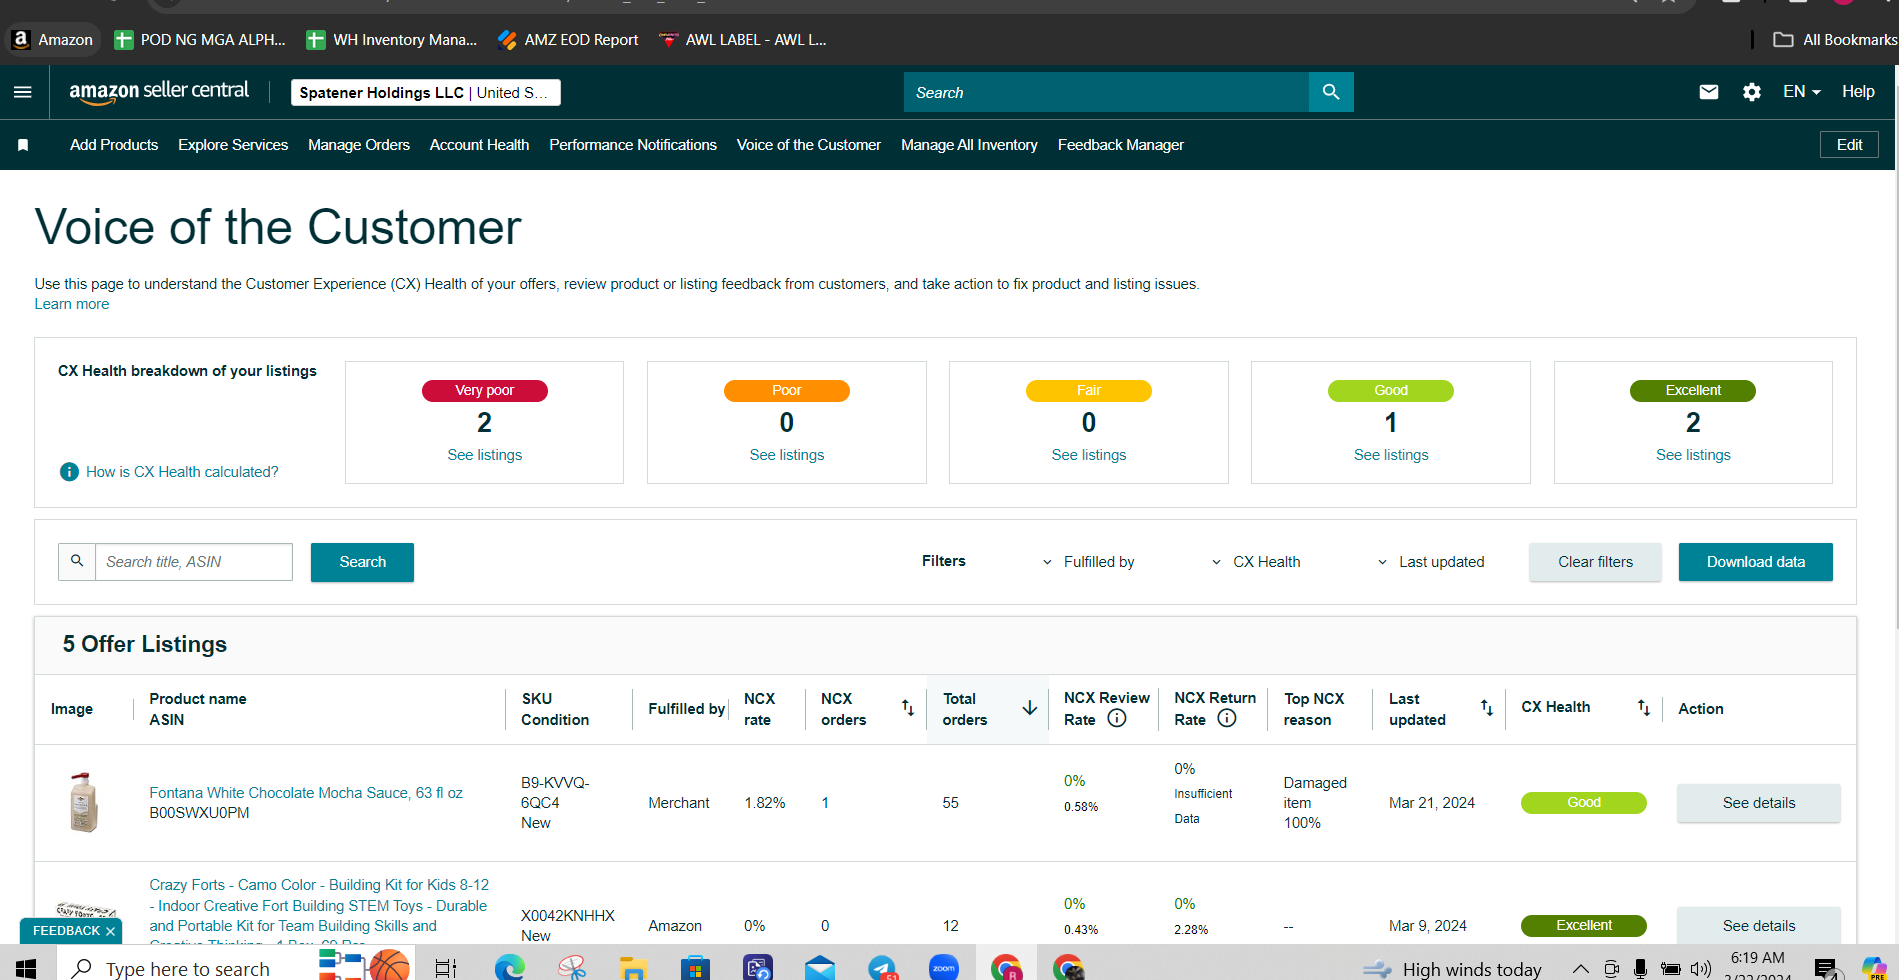This screenshot has width=1899, height=980.
Task: Click Download data button
Action: (x=1756, y=562)
